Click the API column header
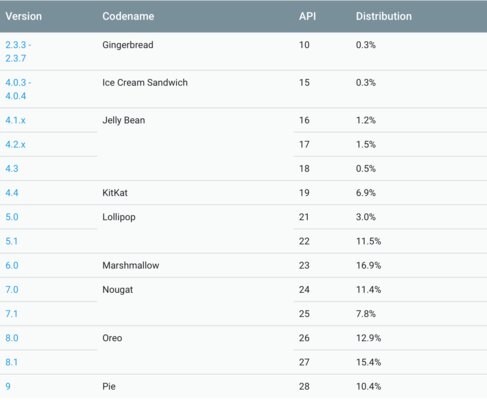487x400 pixels. click(307, 16)
